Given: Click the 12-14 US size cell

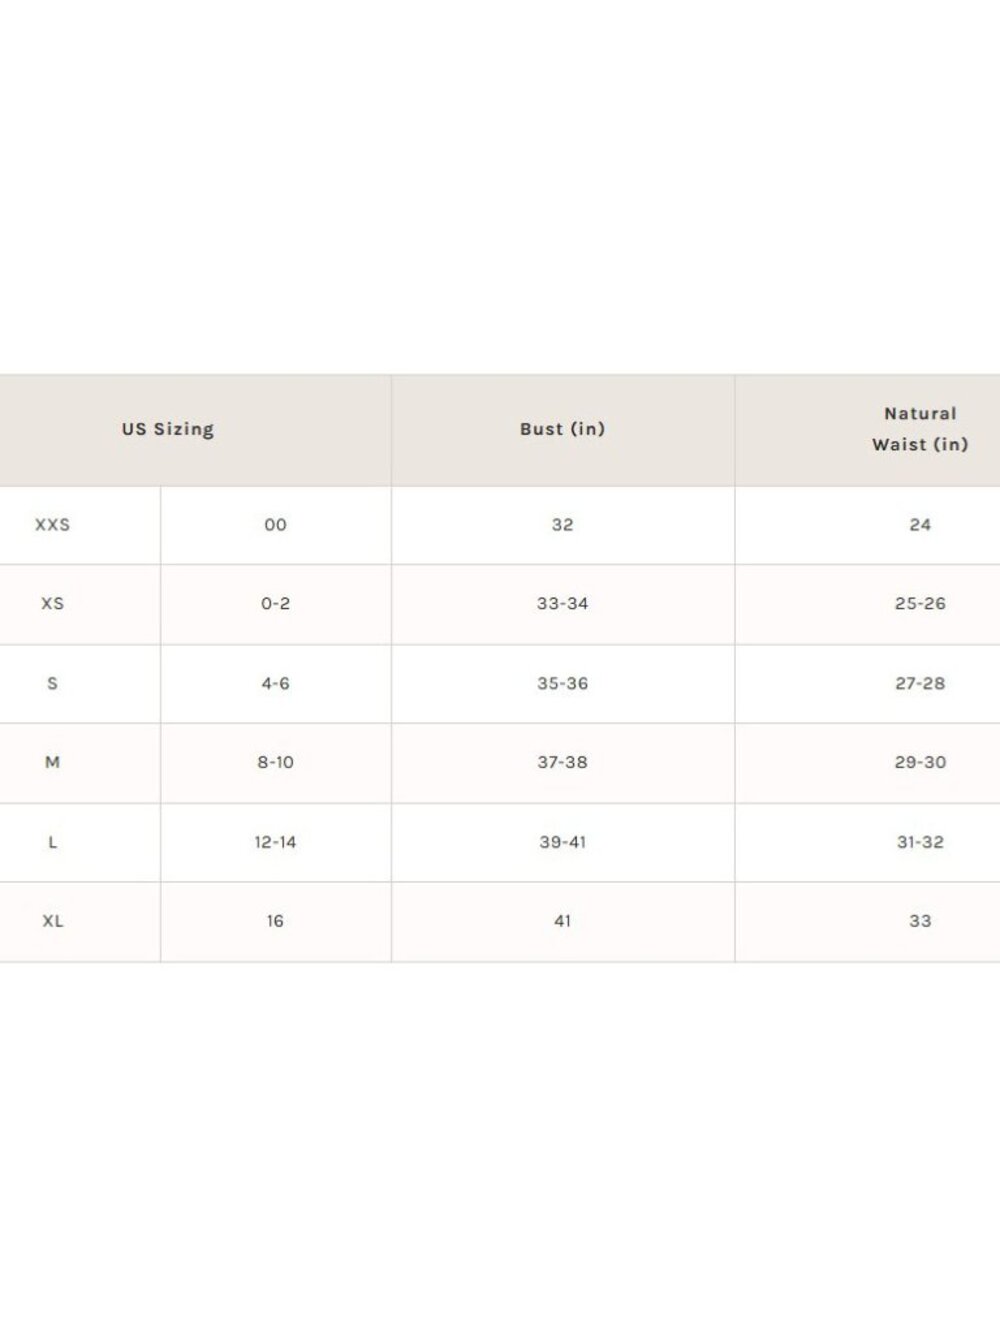Looking at the screenshot, I should point(276,842).
